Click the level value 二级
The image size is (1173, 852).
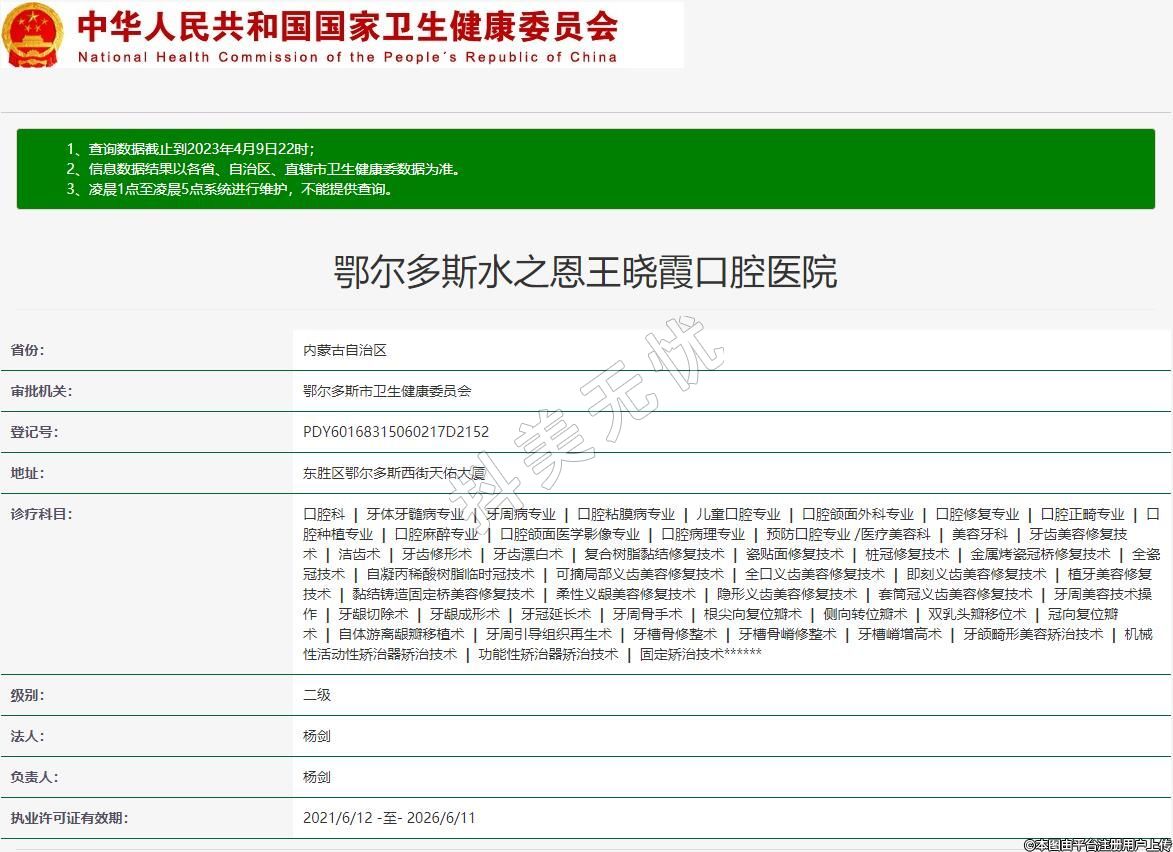pyautogui.click(x=317, y=695)
